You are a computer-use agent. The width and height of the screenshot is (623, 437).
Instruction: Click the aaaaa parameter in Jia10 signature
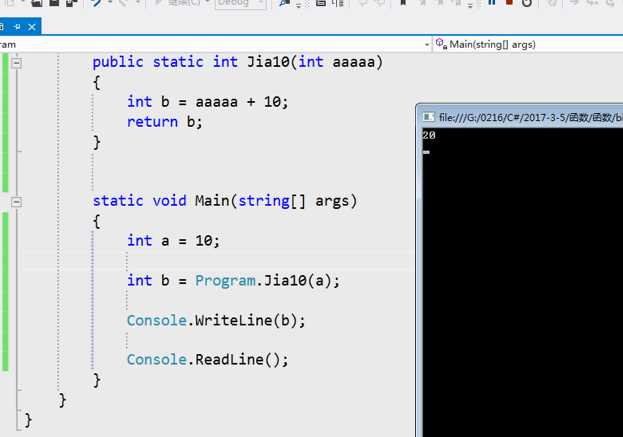coord(354,62)
